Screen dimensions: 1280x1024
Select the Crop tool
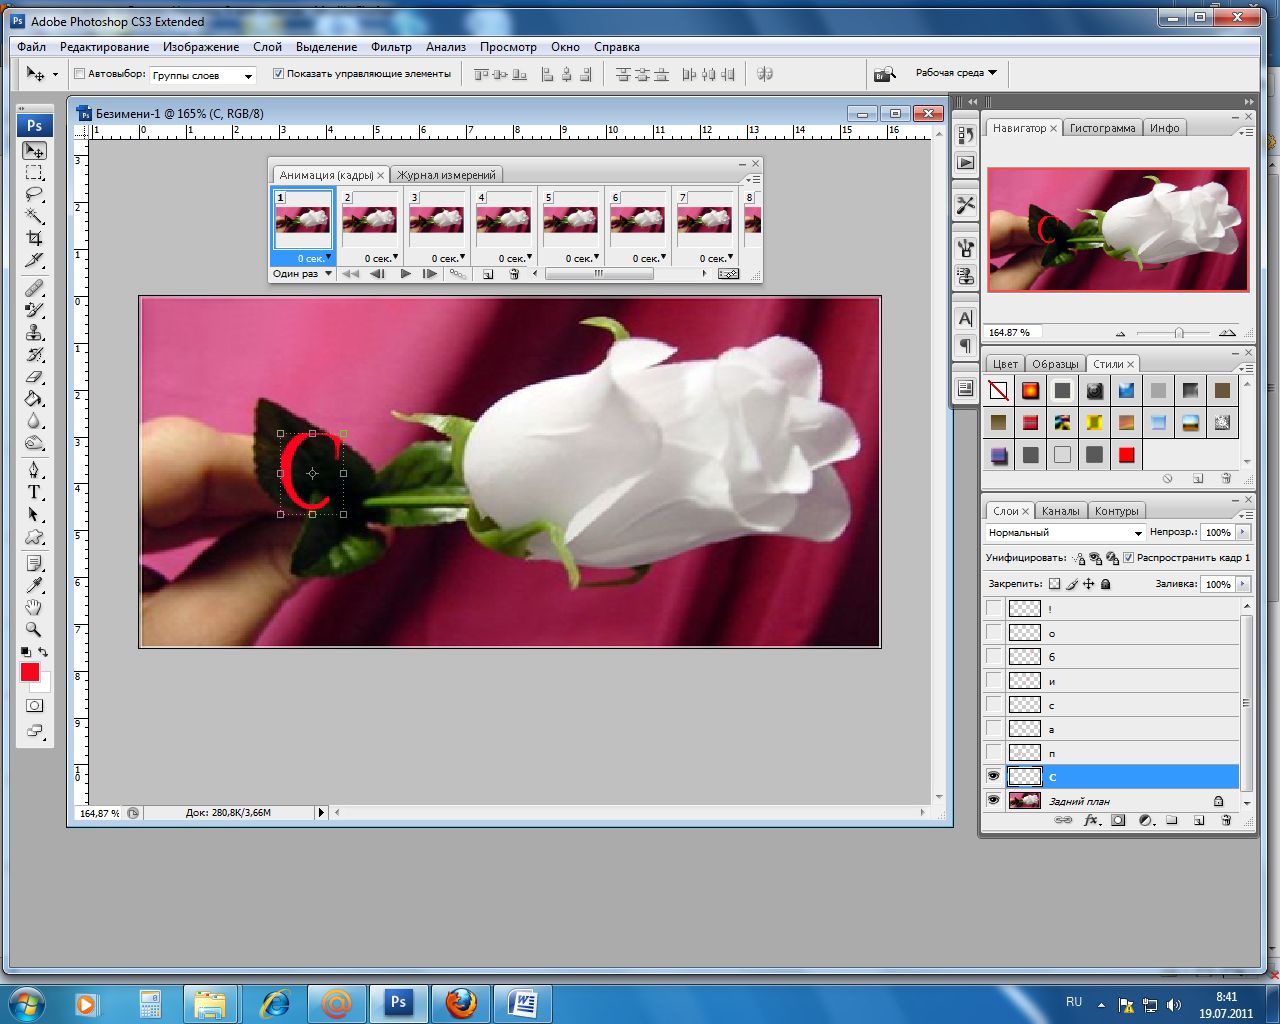point(34,238)
